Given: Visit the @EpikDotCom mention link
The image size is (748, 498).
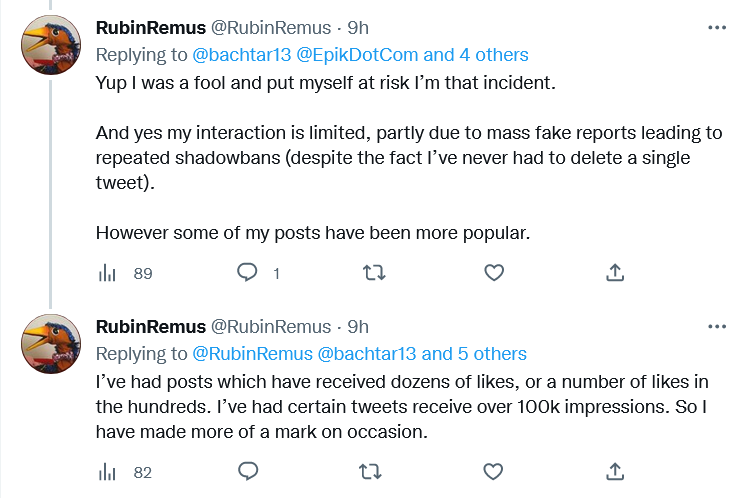Looking at the screenshot, I should (x=357, y=55).
